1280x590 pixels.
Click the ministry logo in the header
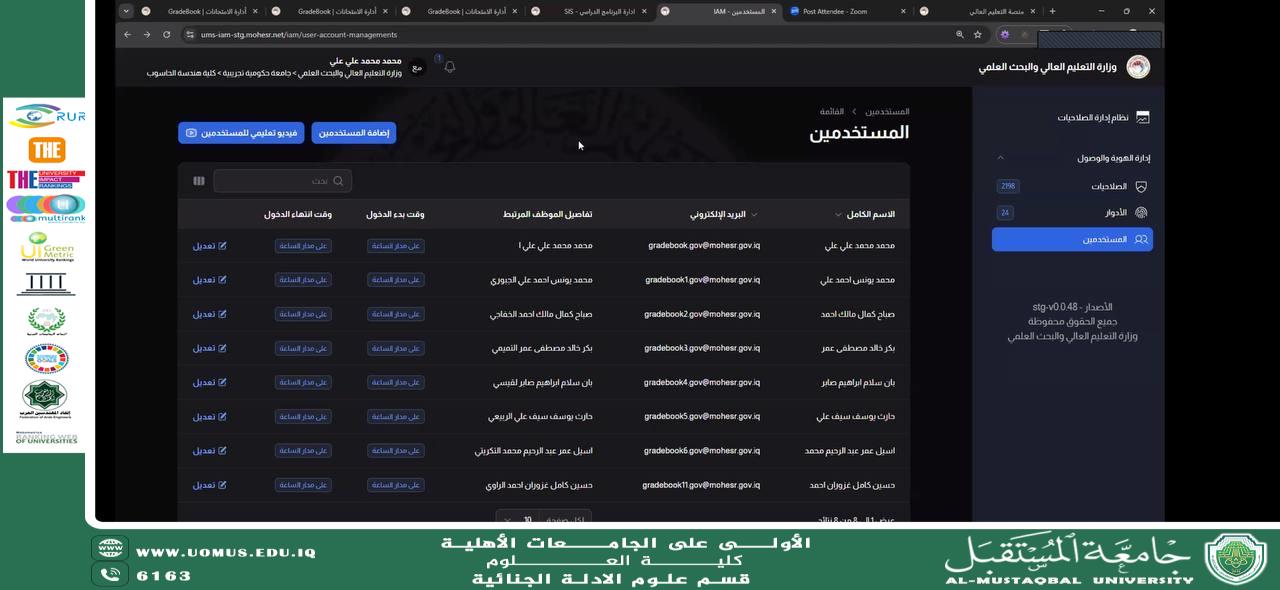click(1138, 67)
